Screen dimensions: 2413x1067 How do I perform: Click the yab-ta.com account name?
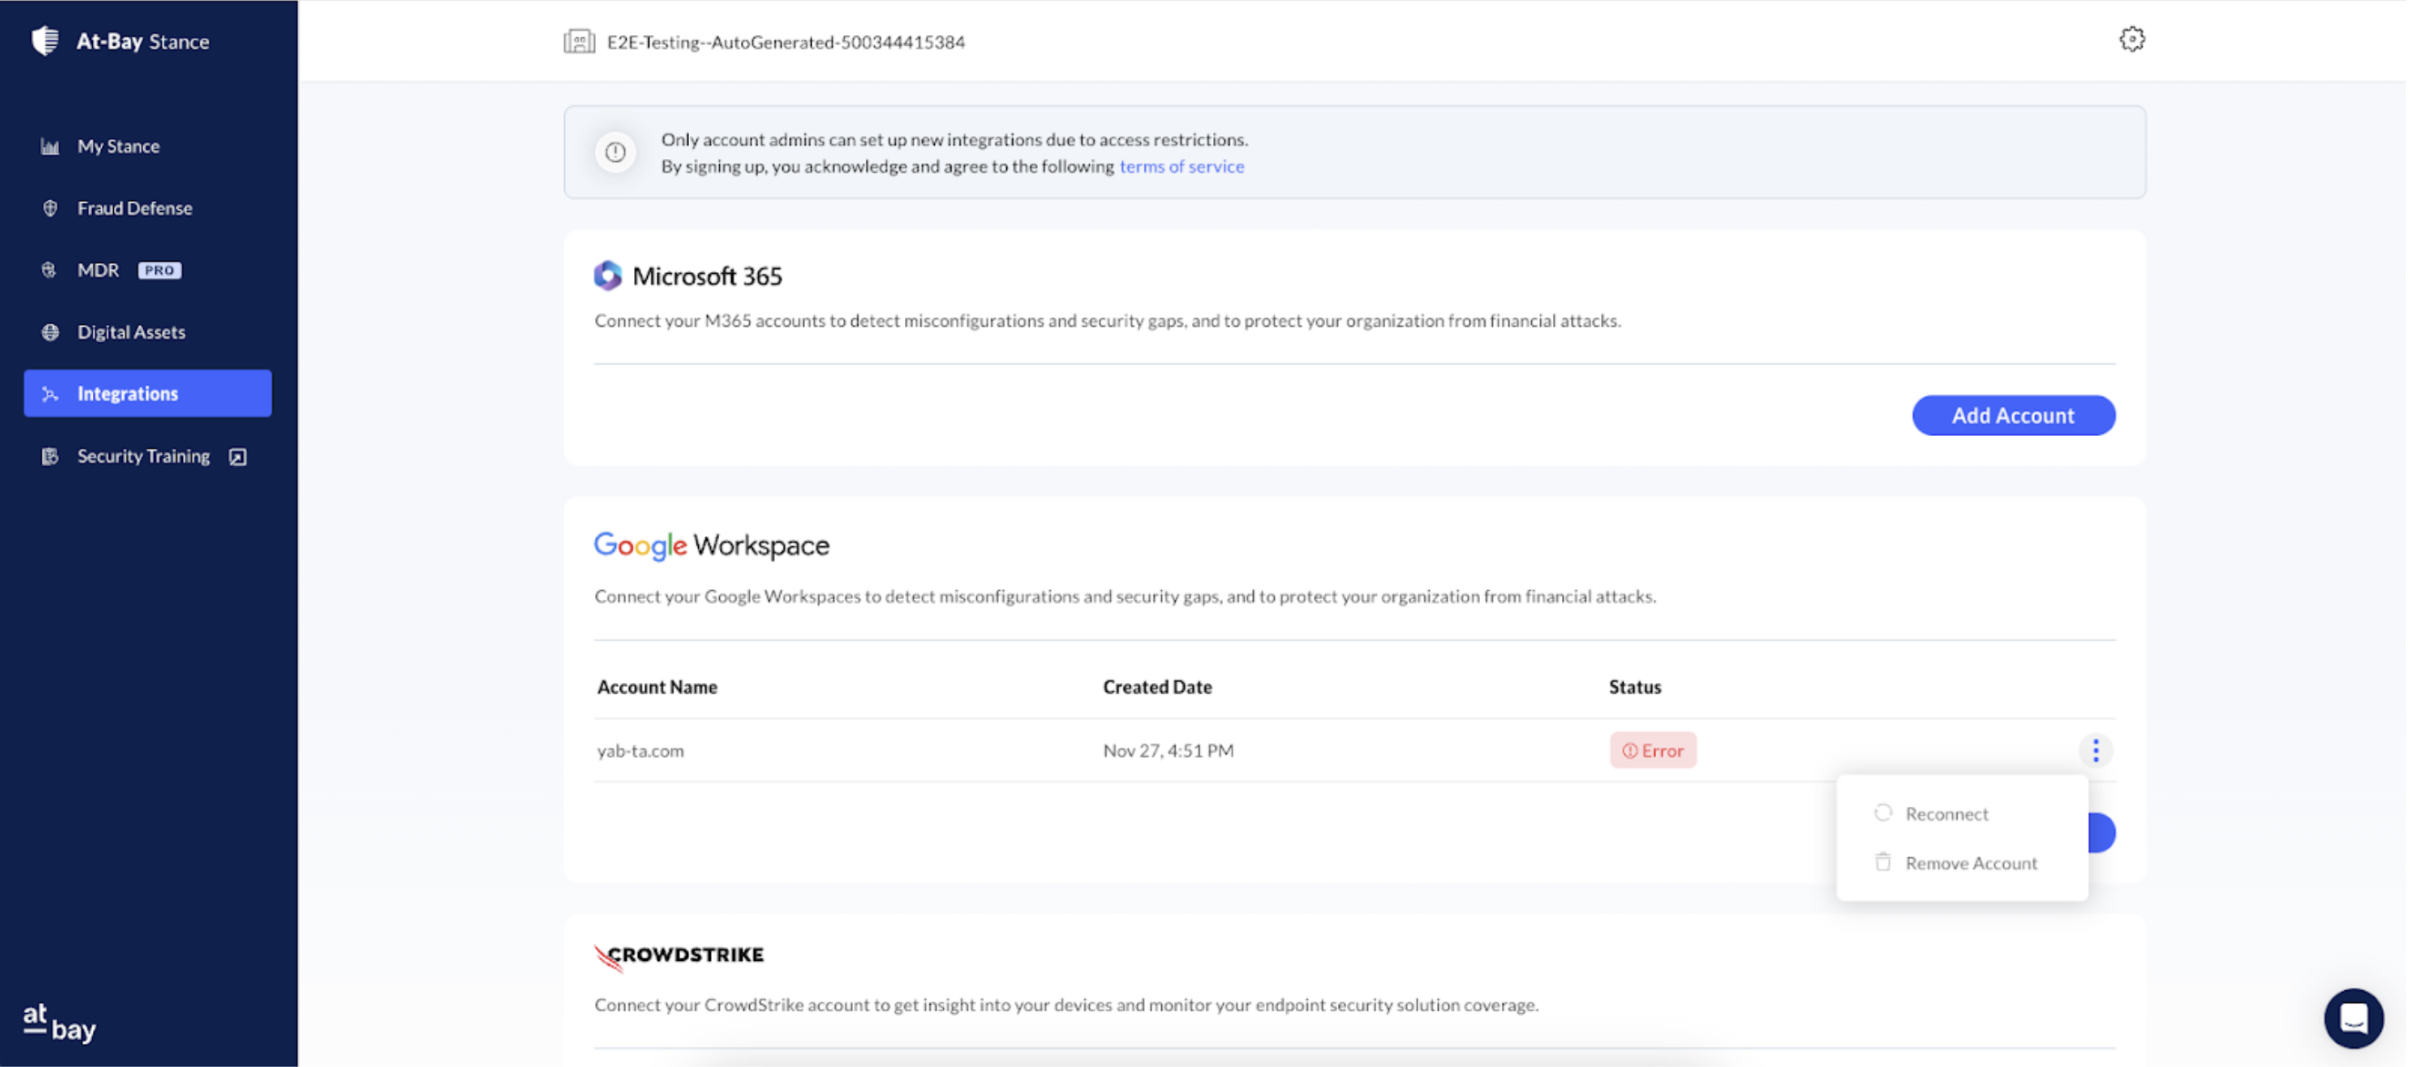tap(640, 751)
